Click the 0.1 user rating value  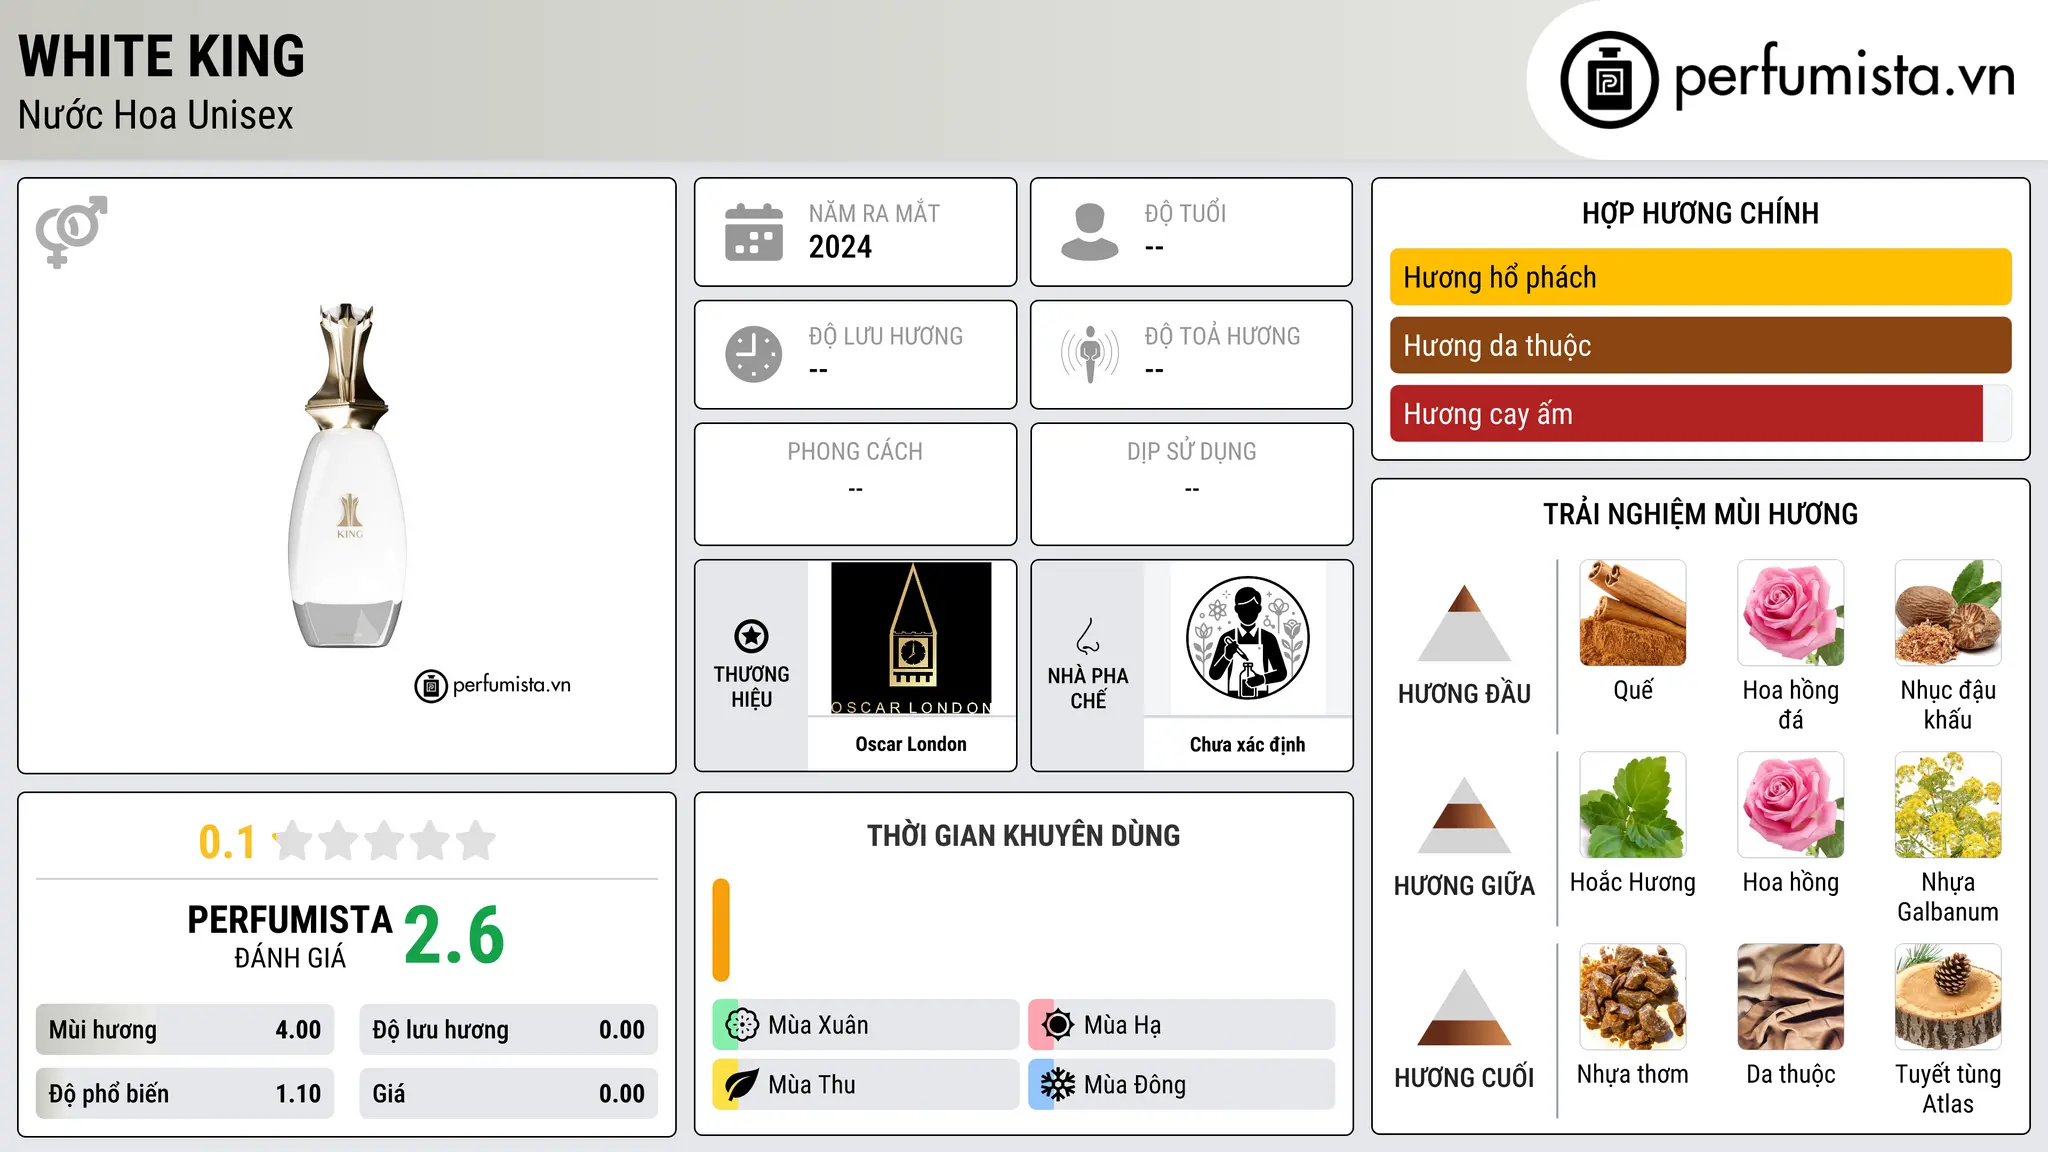tap(227, 842)
